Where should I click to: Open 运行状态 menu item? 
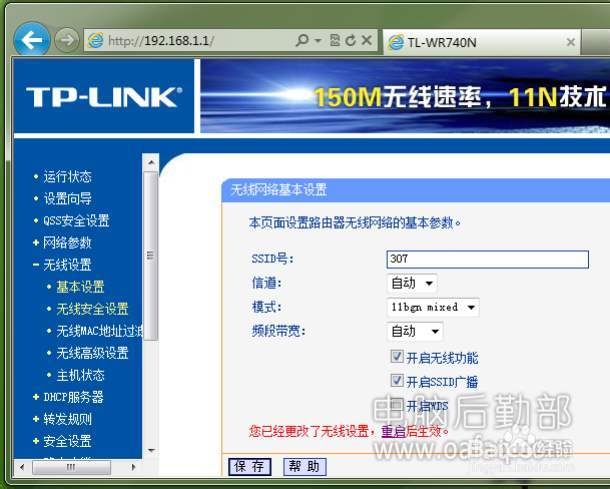point(67,177)
